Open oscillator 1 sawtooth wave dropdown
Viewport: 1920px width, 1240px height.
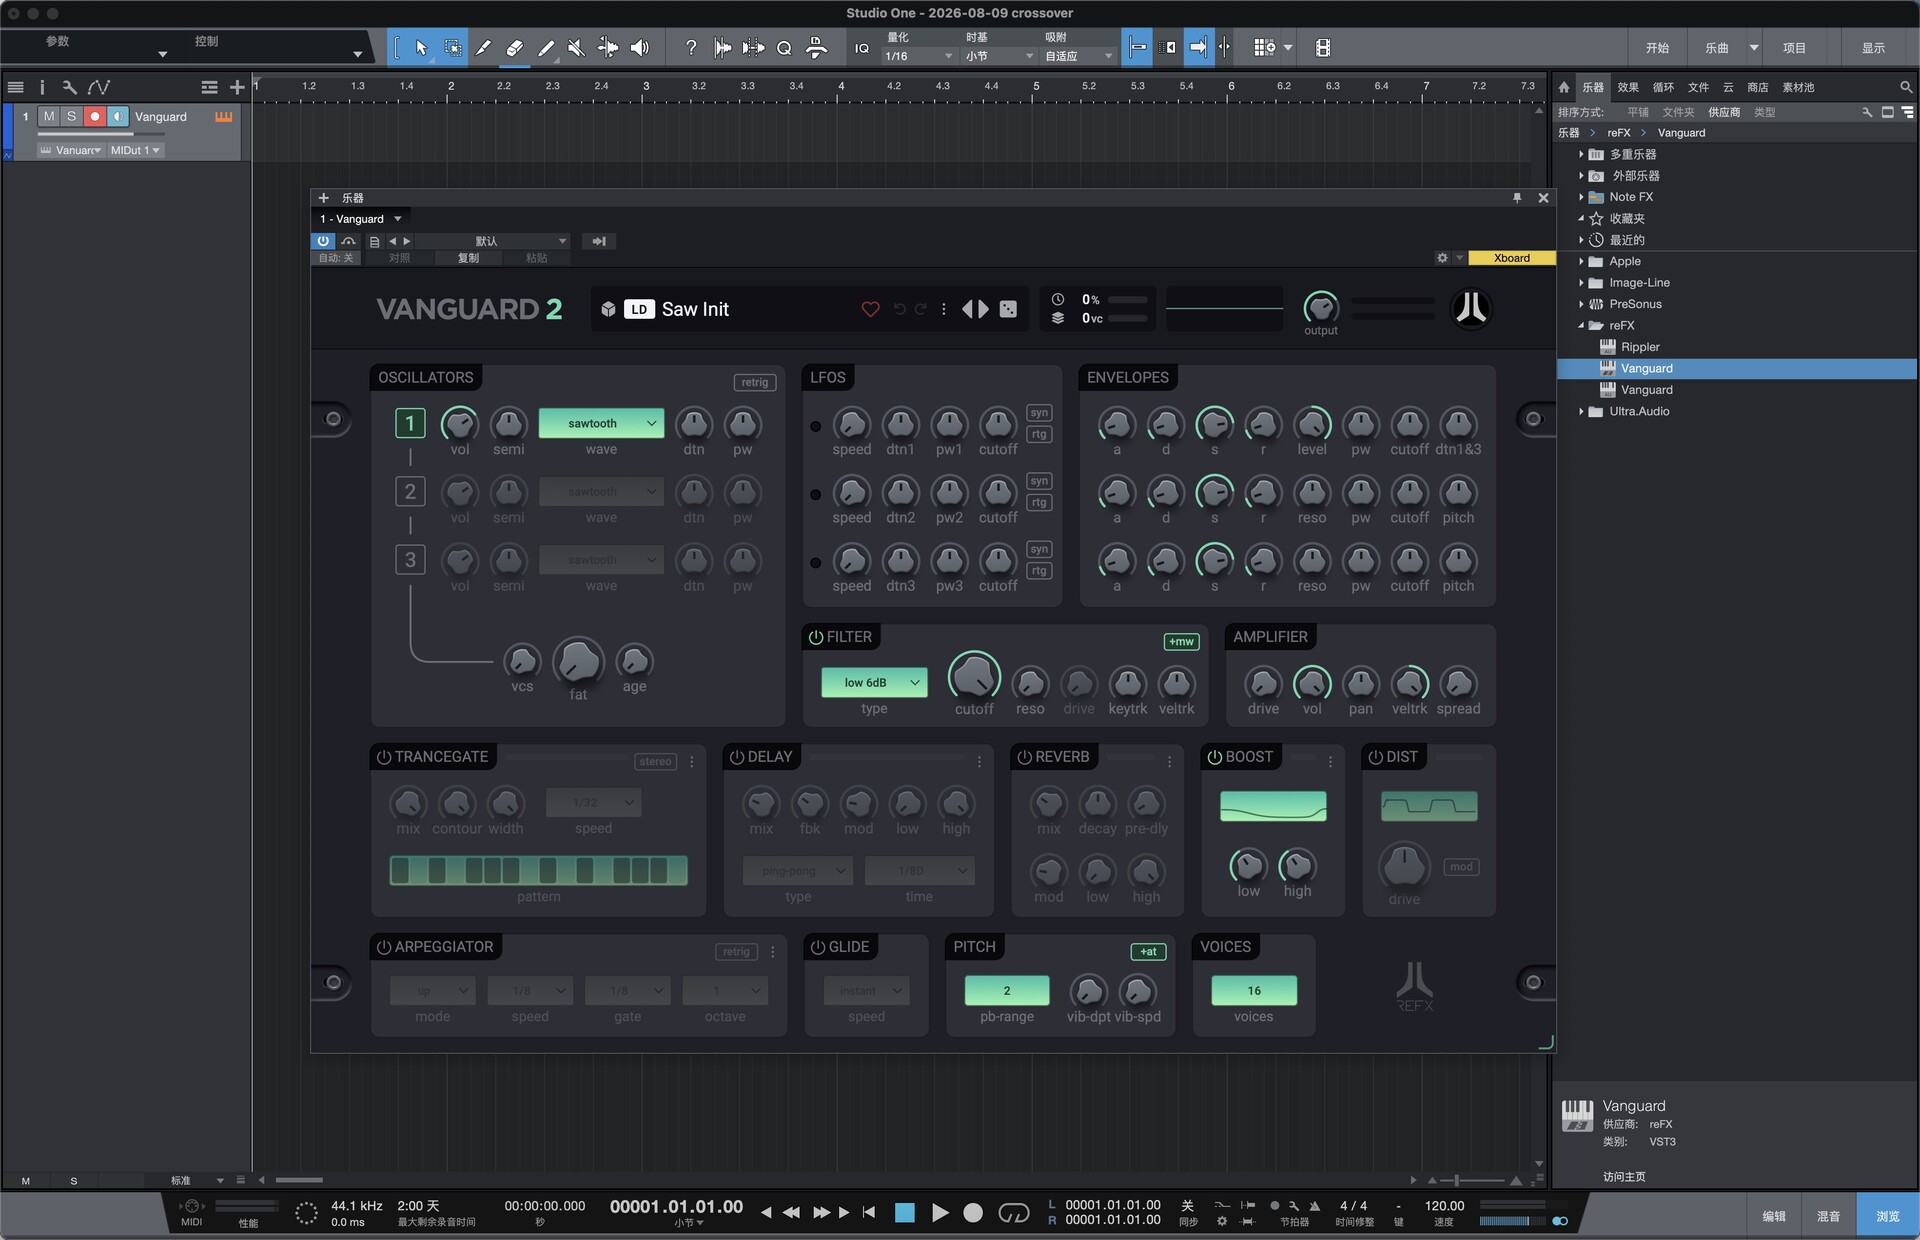point(601,424)
